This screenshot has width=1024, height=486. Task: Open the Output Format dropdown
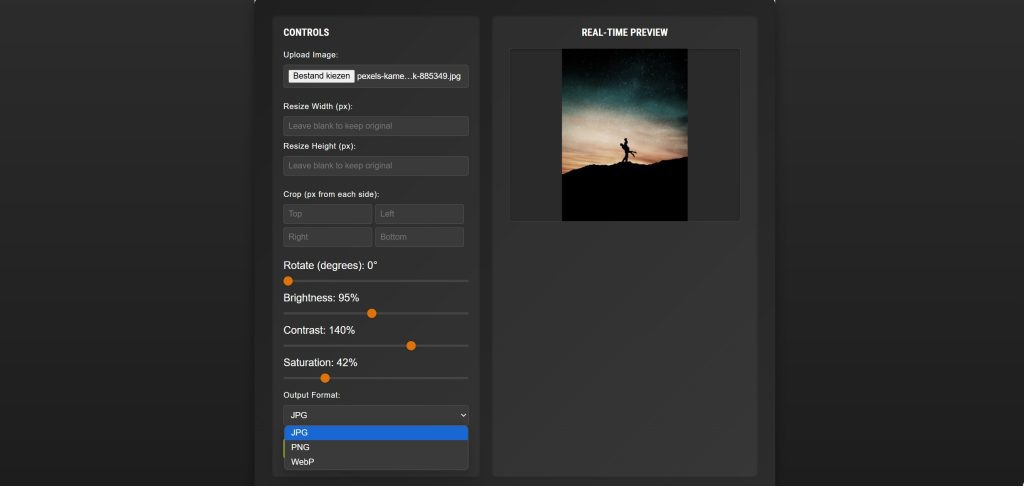376,415
